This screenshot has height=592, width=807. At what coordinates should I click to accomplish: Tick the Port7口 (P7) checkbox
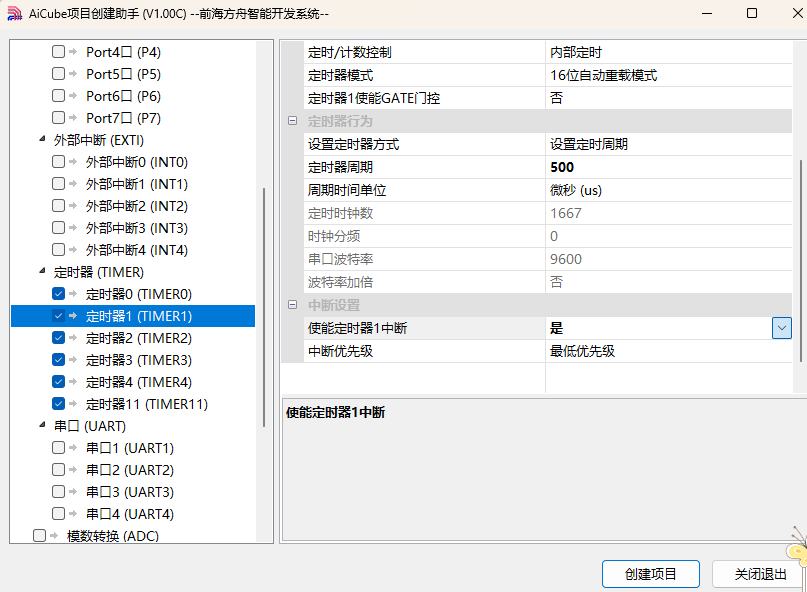pyautogui.click(x=58, y=118)
